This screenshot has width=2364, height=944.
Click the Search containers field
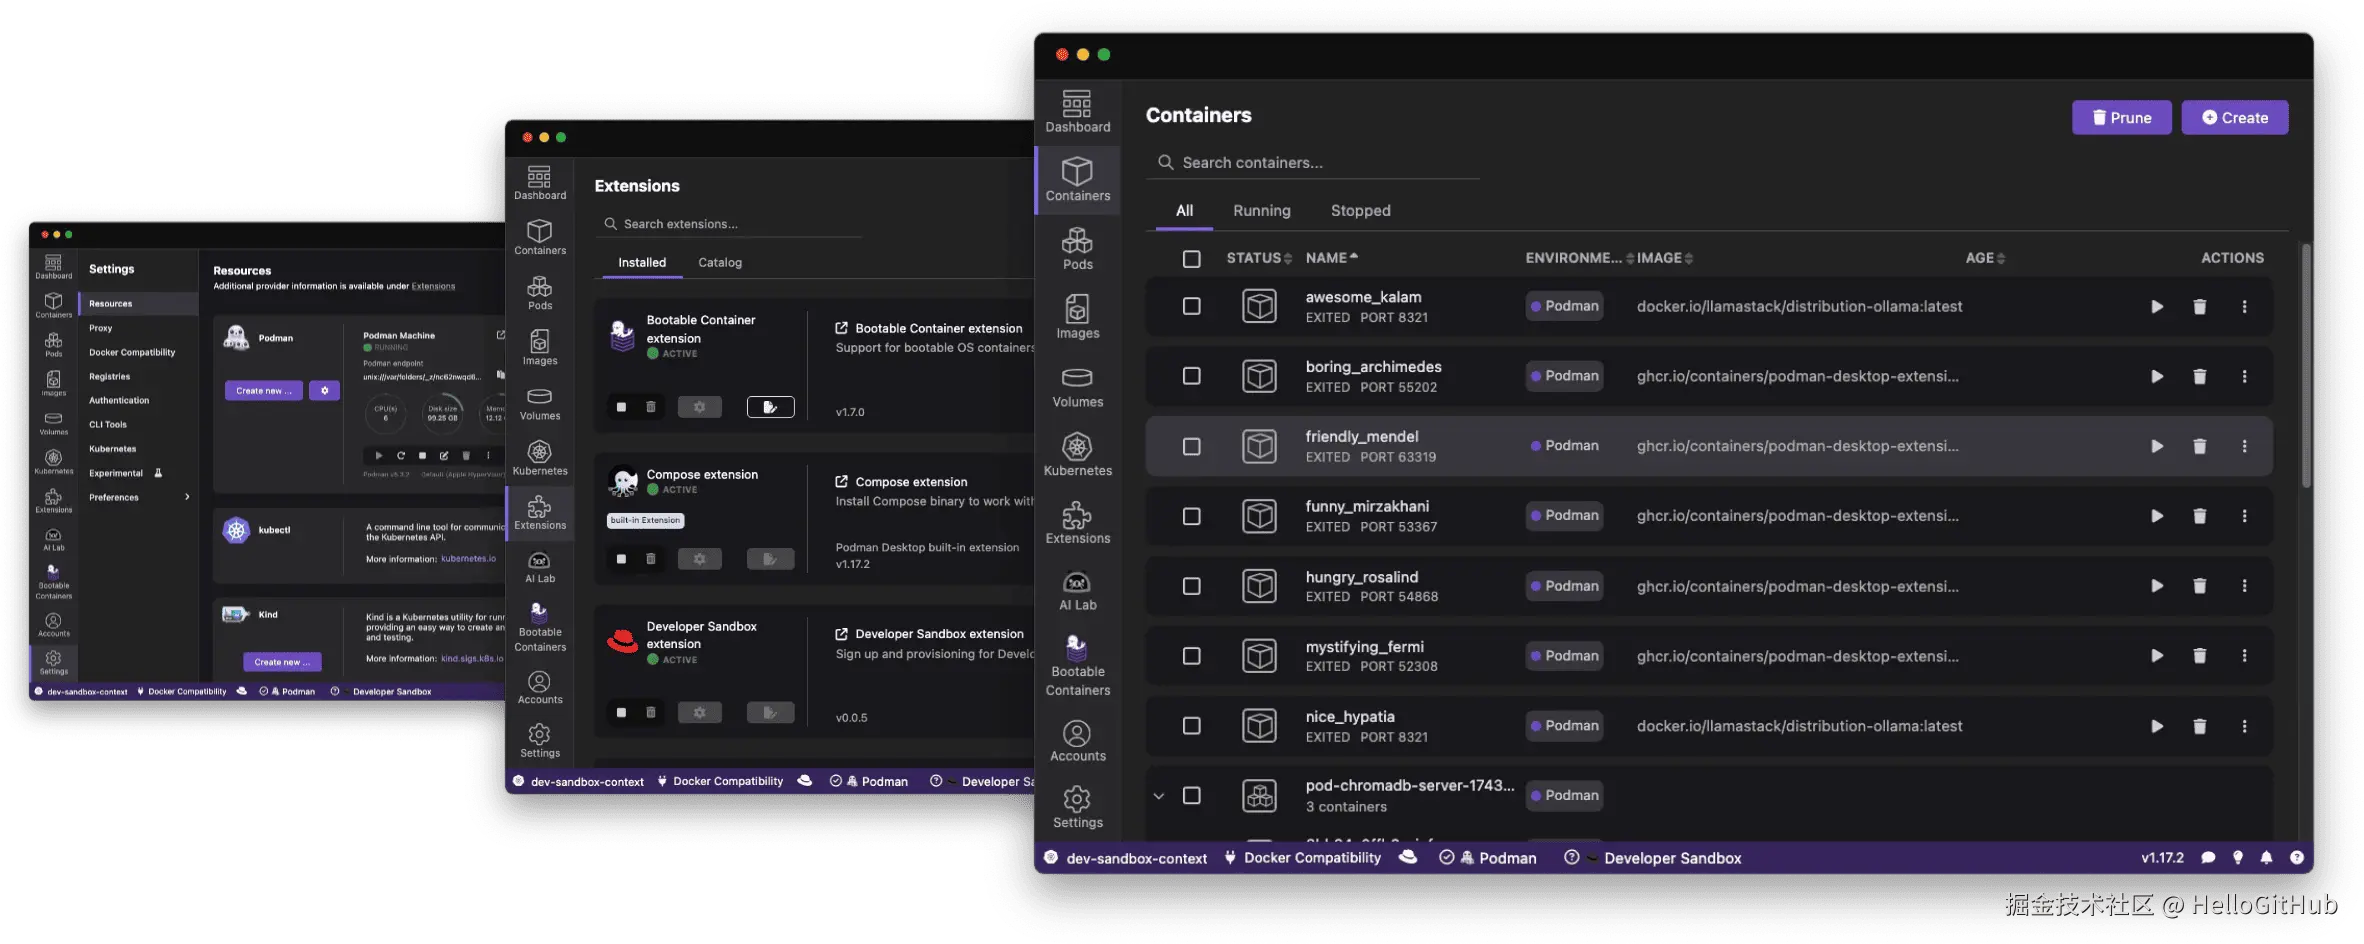click(1312, 163)
